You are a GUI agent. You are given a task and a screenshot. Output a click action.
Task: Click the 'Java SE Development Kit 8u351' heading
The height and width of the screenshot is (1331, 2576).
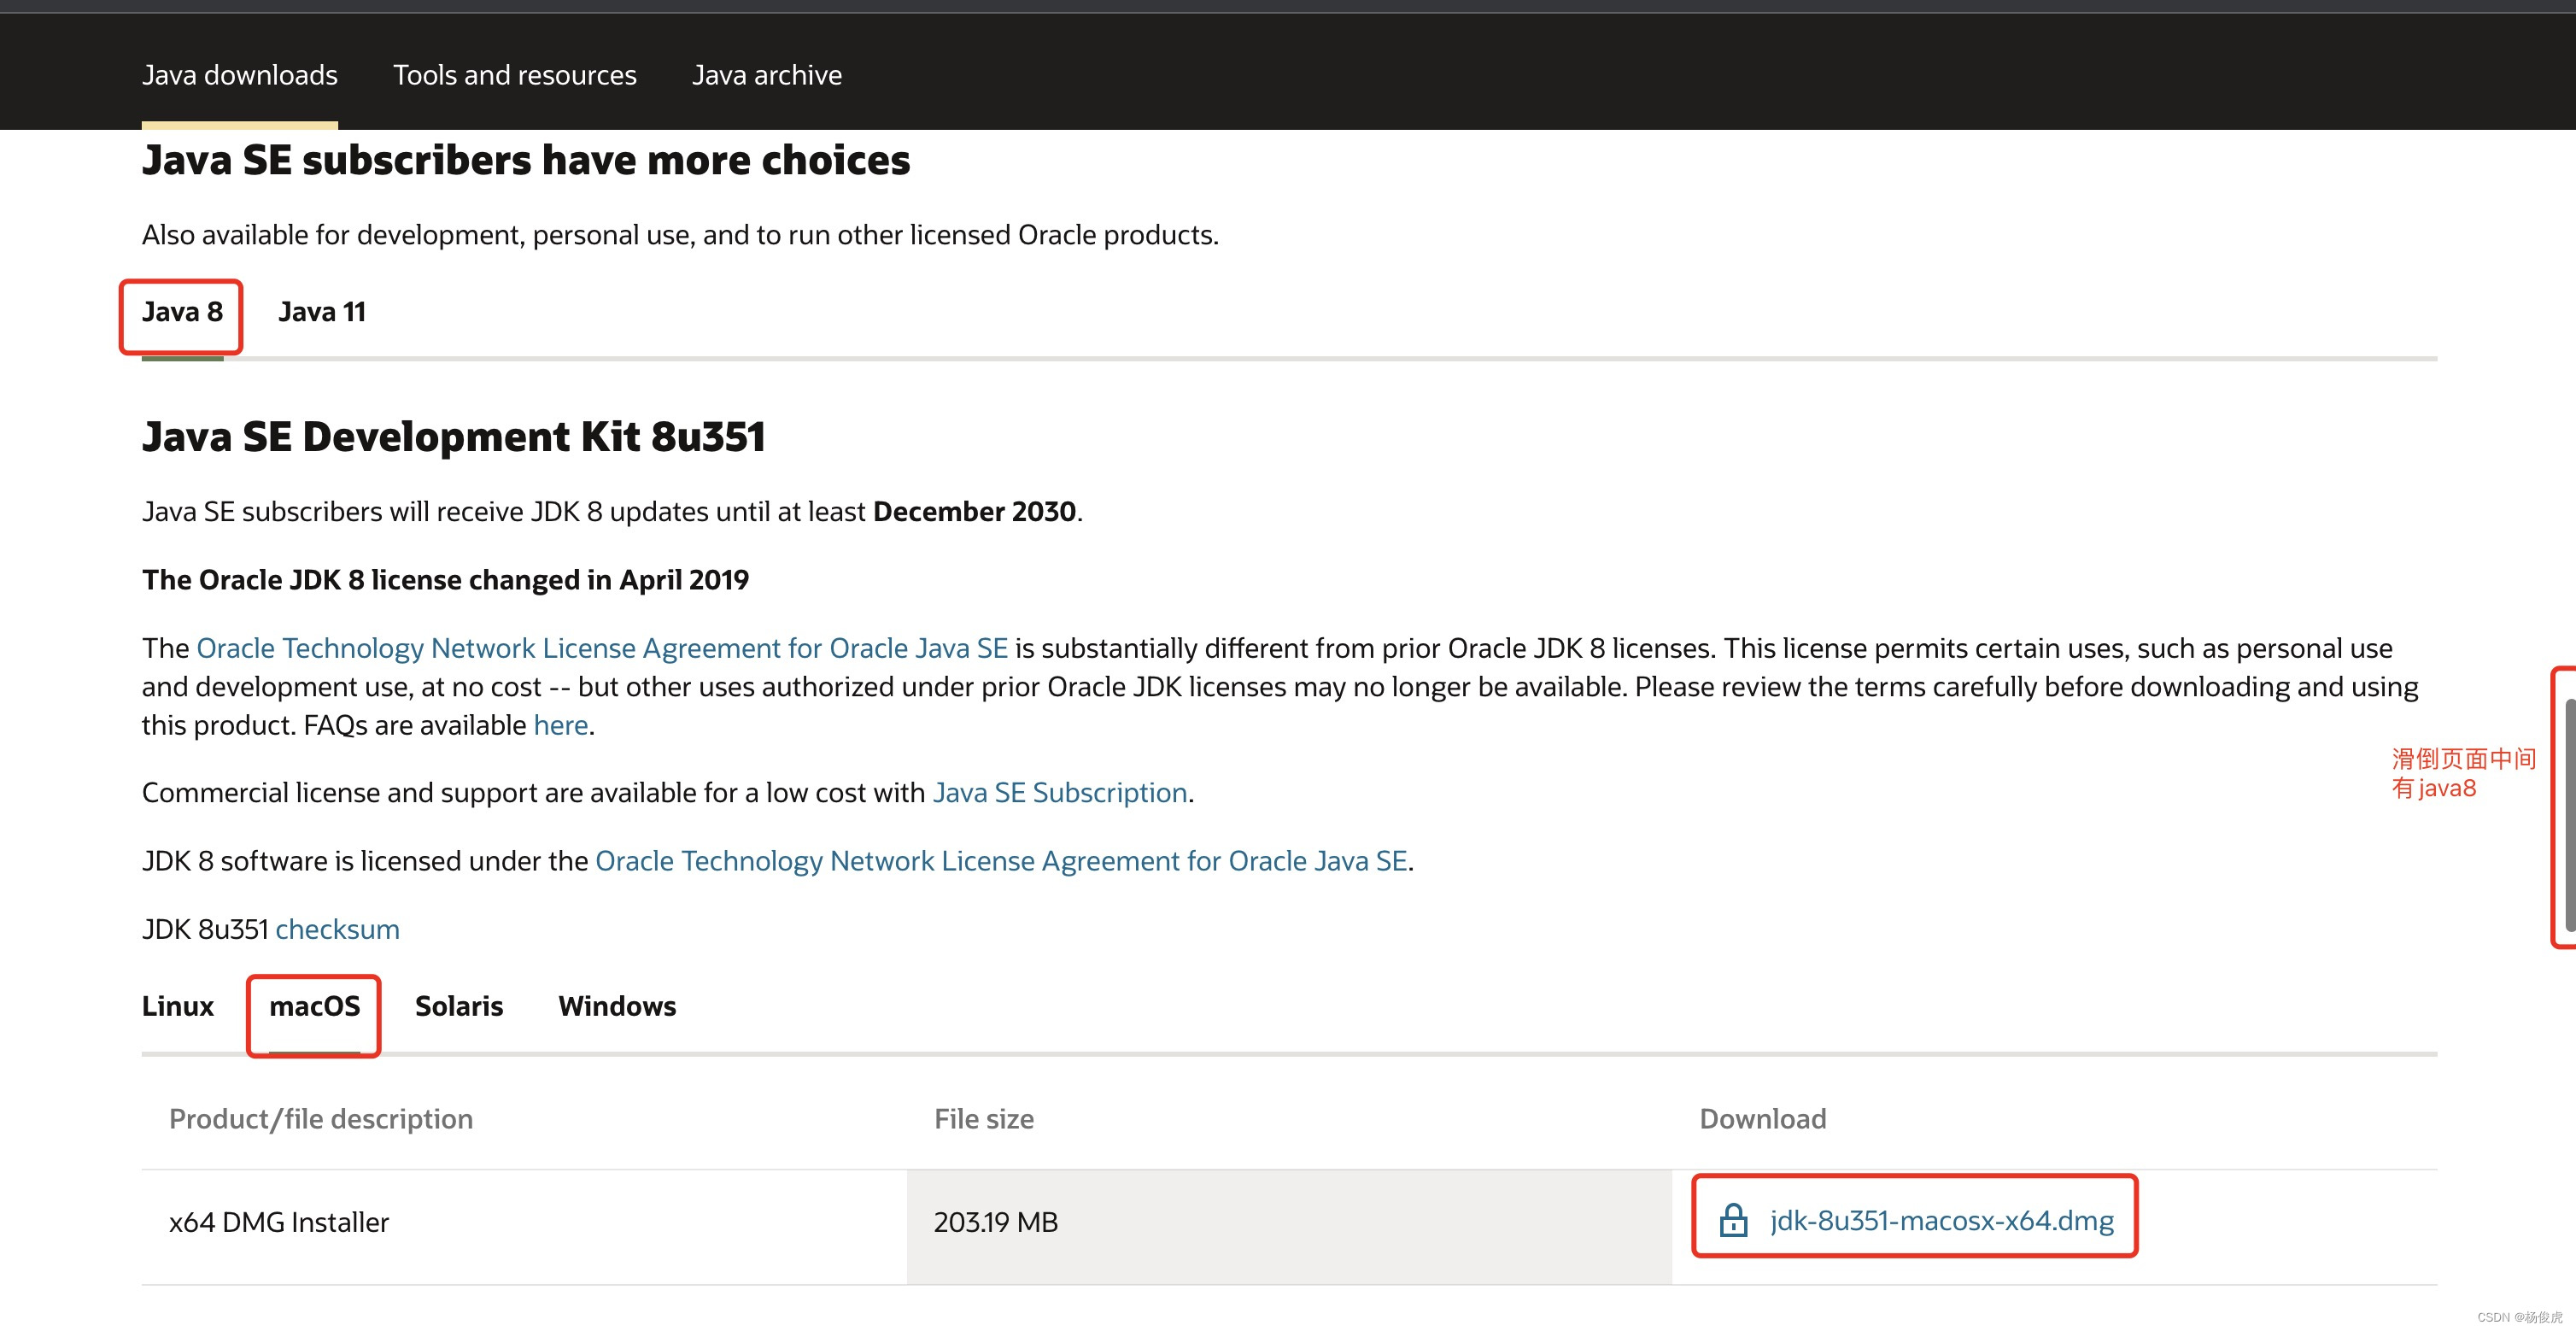(x=454, y=437)
